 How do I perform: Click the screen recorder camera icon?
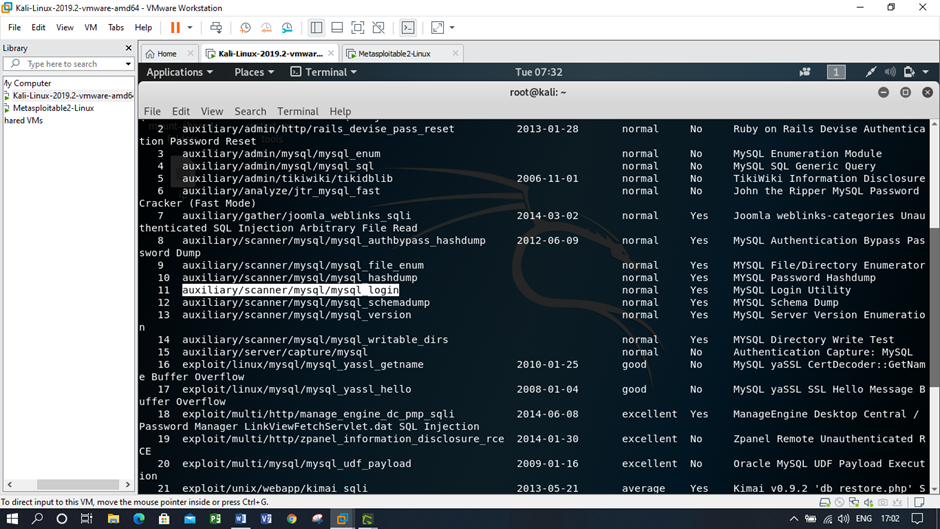pos(805,72)
